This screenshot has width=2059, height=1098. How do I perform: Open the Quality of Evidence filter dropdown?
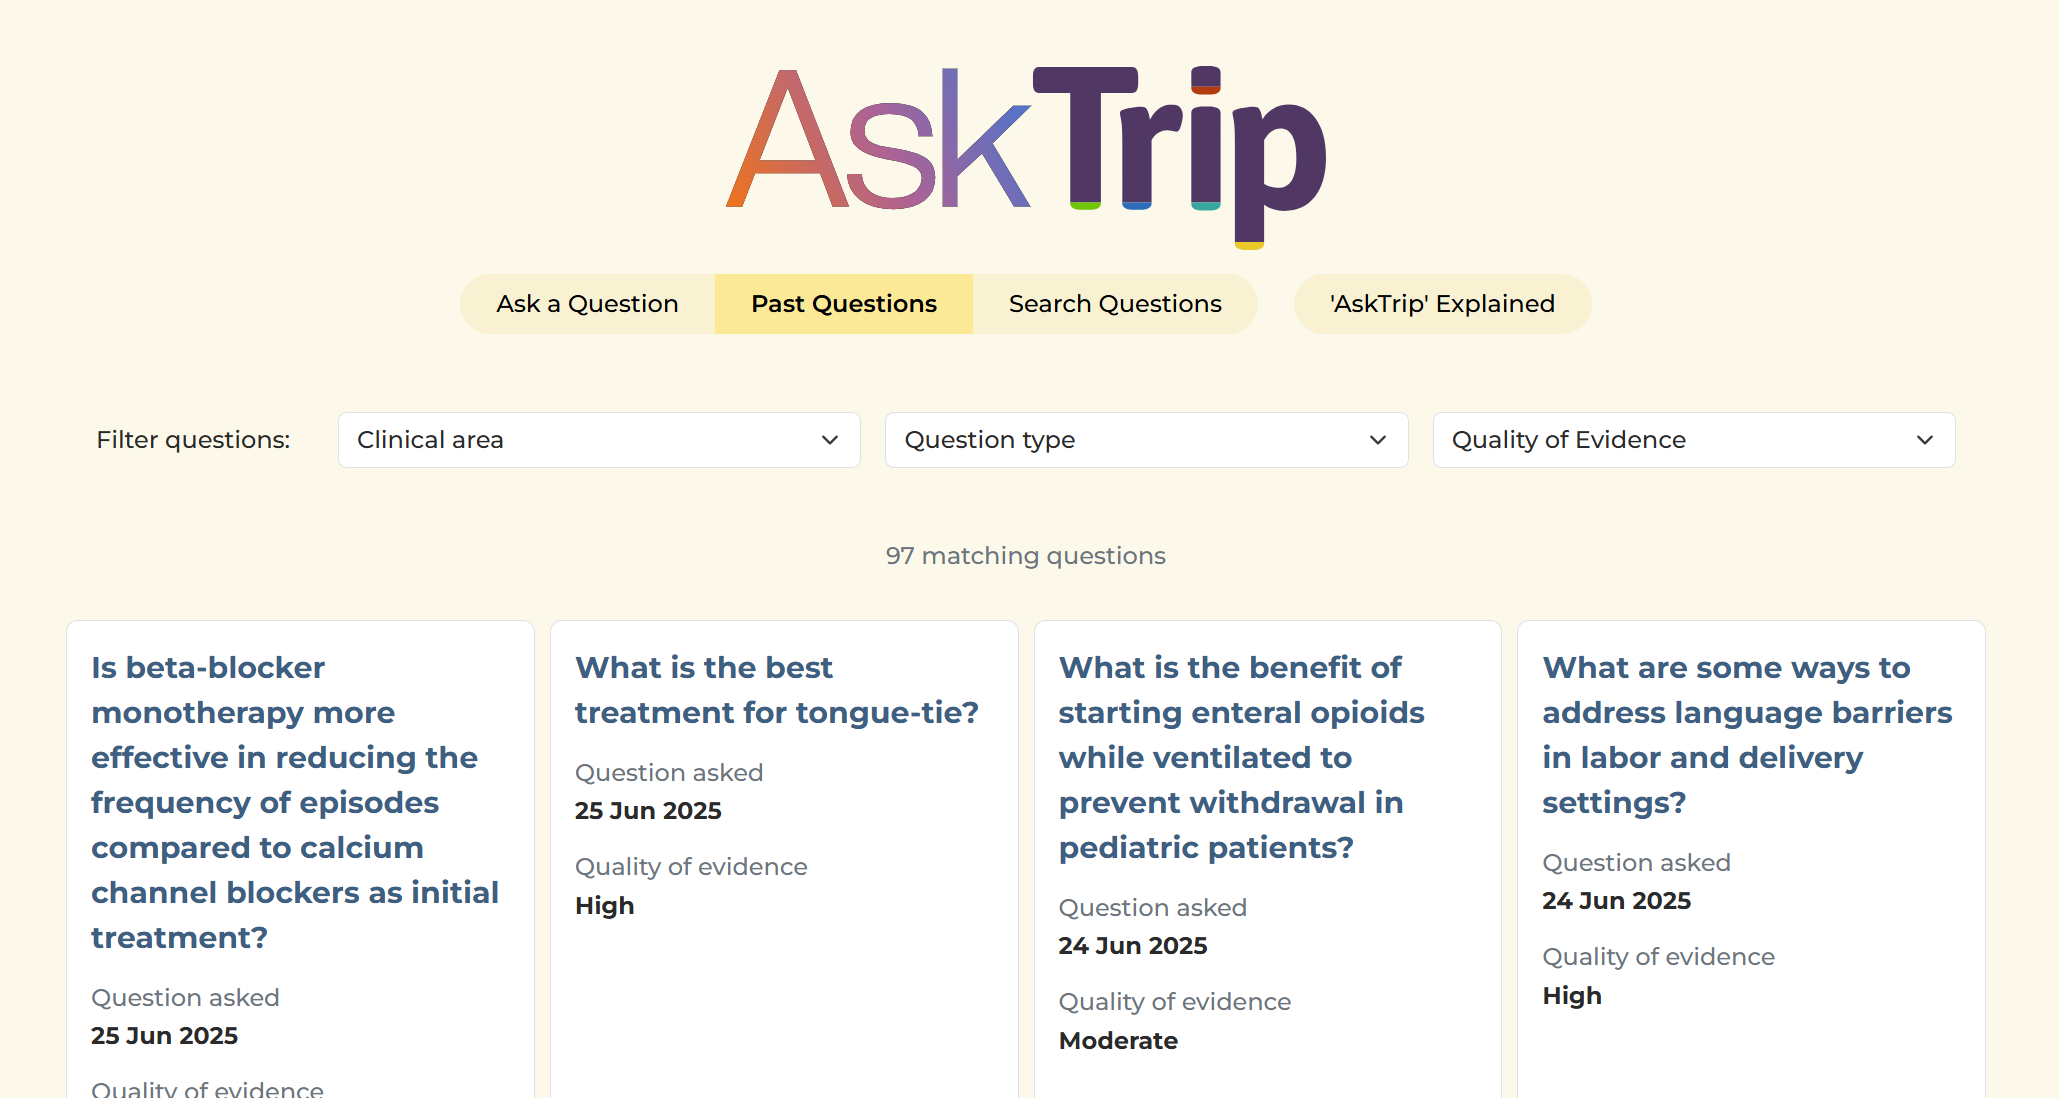click(1694, 440)
